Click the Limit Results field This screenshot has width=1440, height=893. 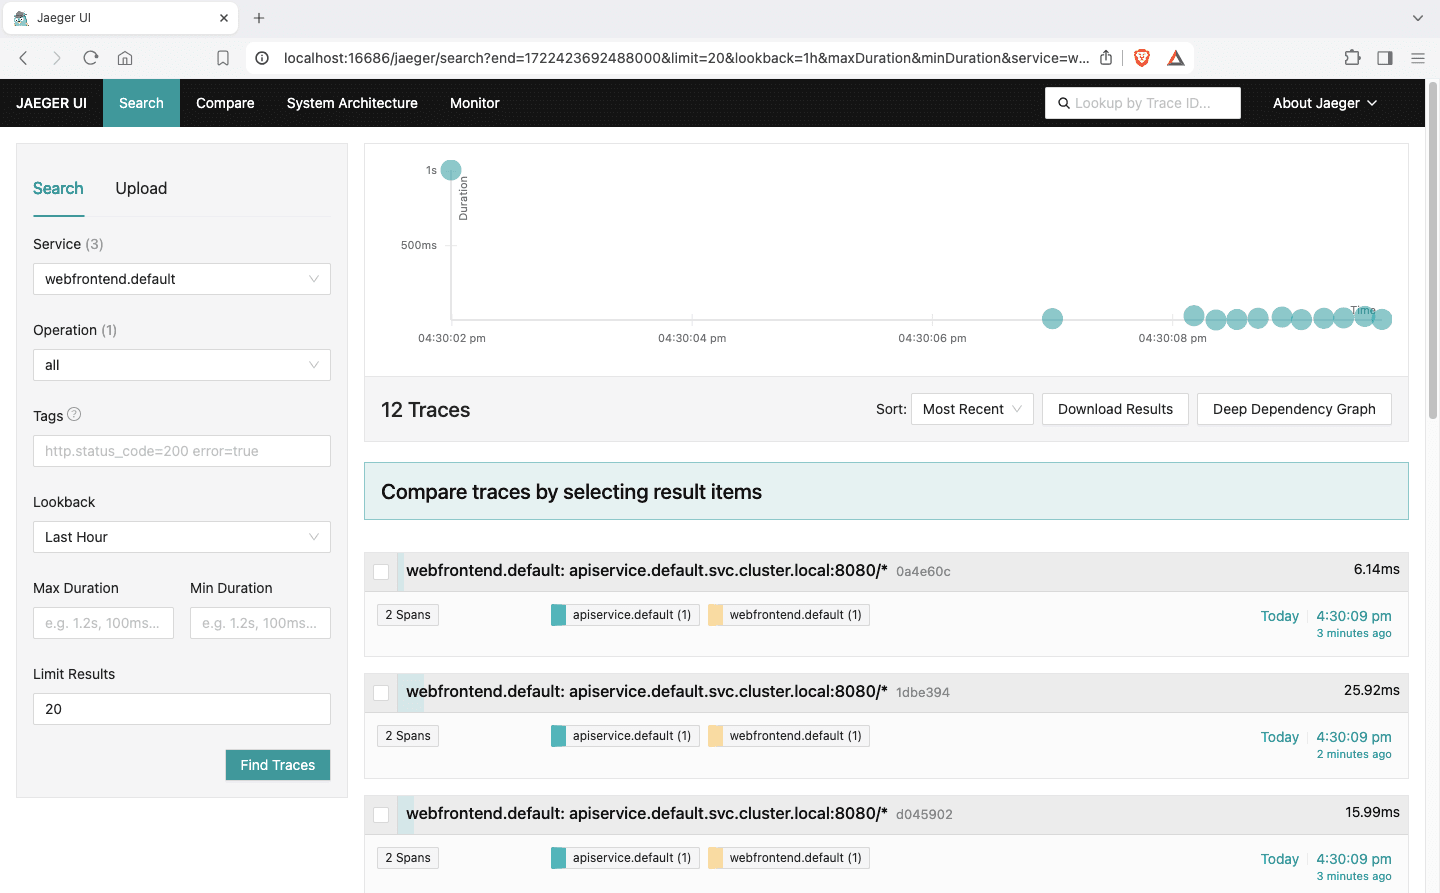point(182,709)
